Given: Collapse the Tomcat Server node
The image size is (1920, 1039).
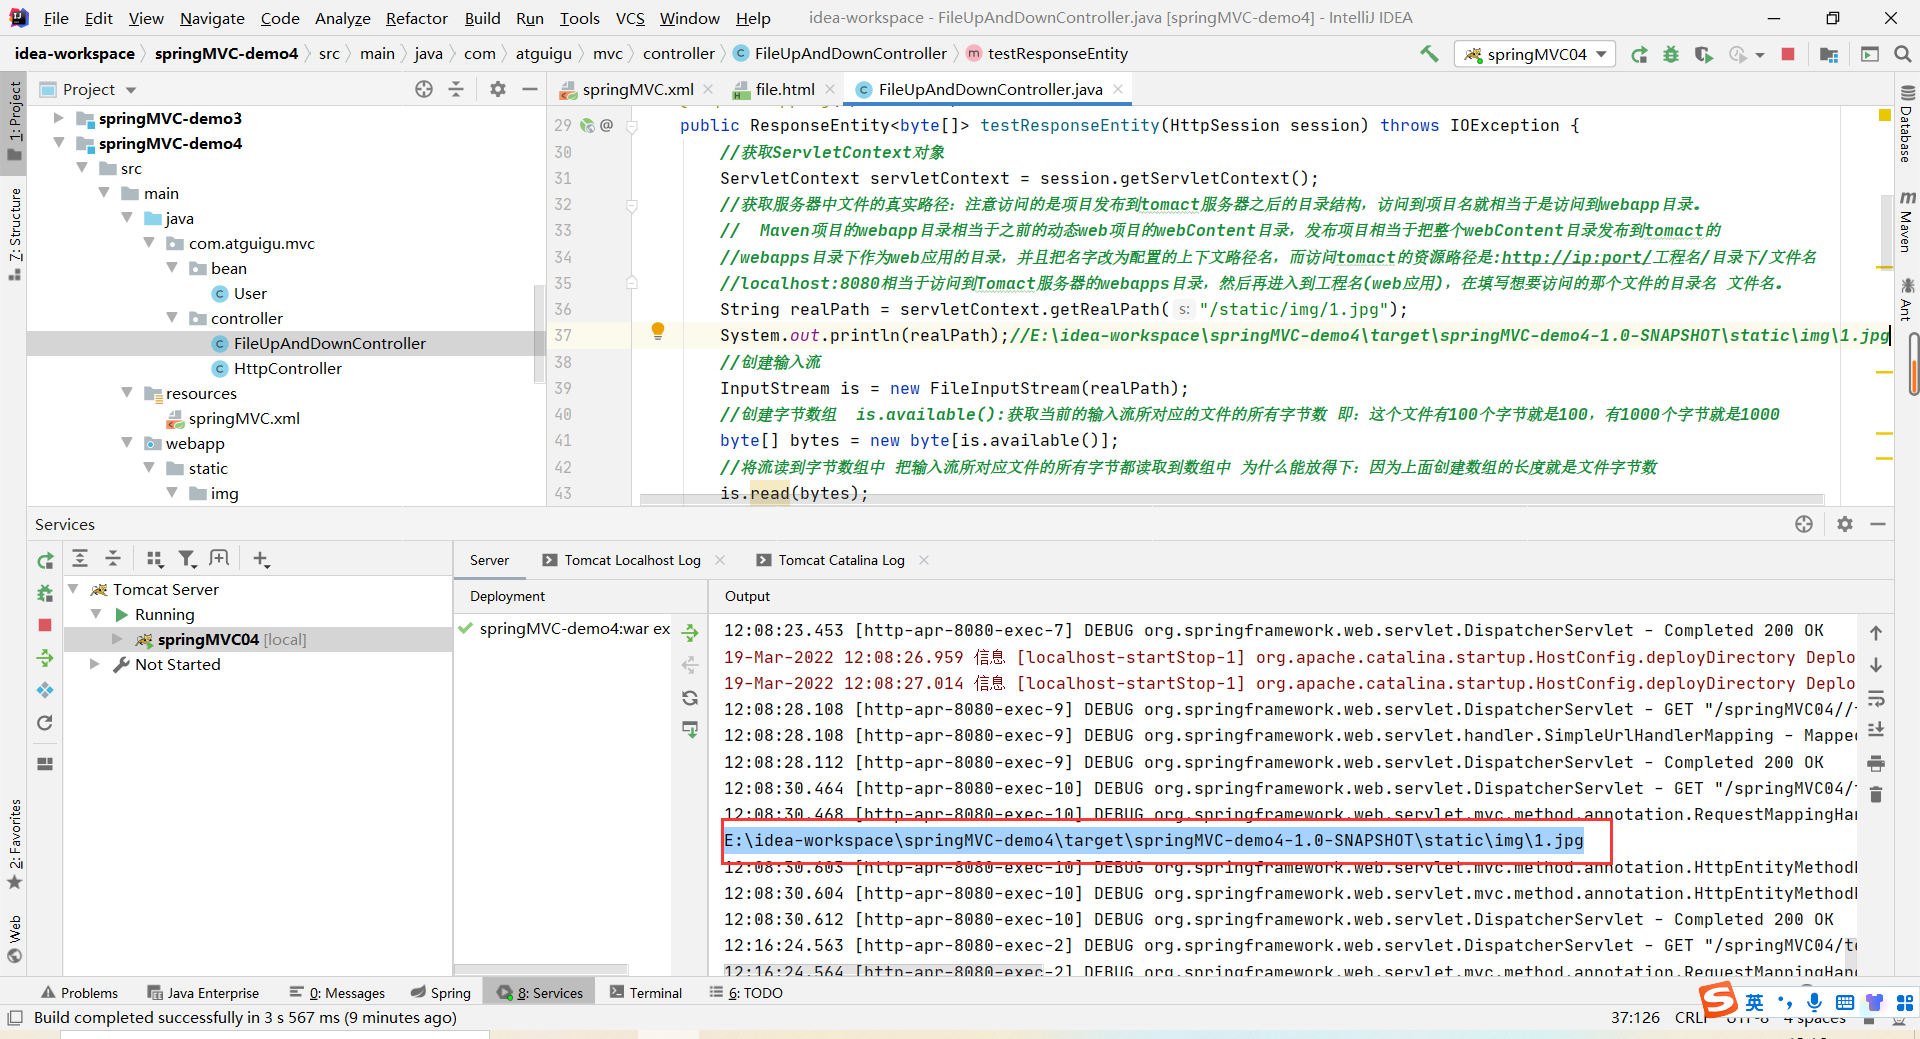Looking at the screenshot, I should click(73, 589).
